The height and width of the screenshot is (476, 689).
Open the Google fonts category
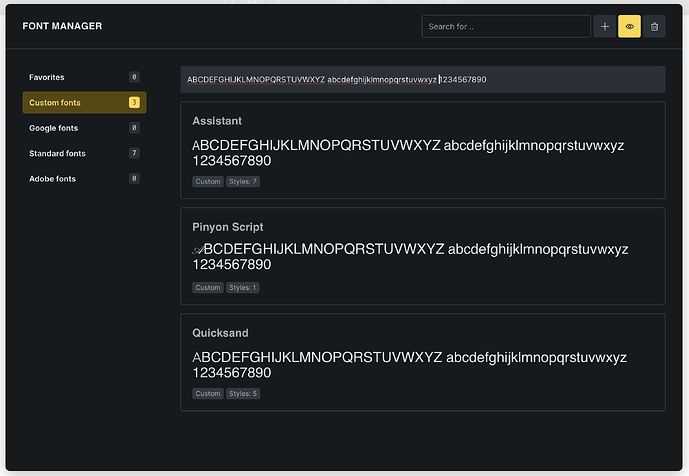[84, 128]
